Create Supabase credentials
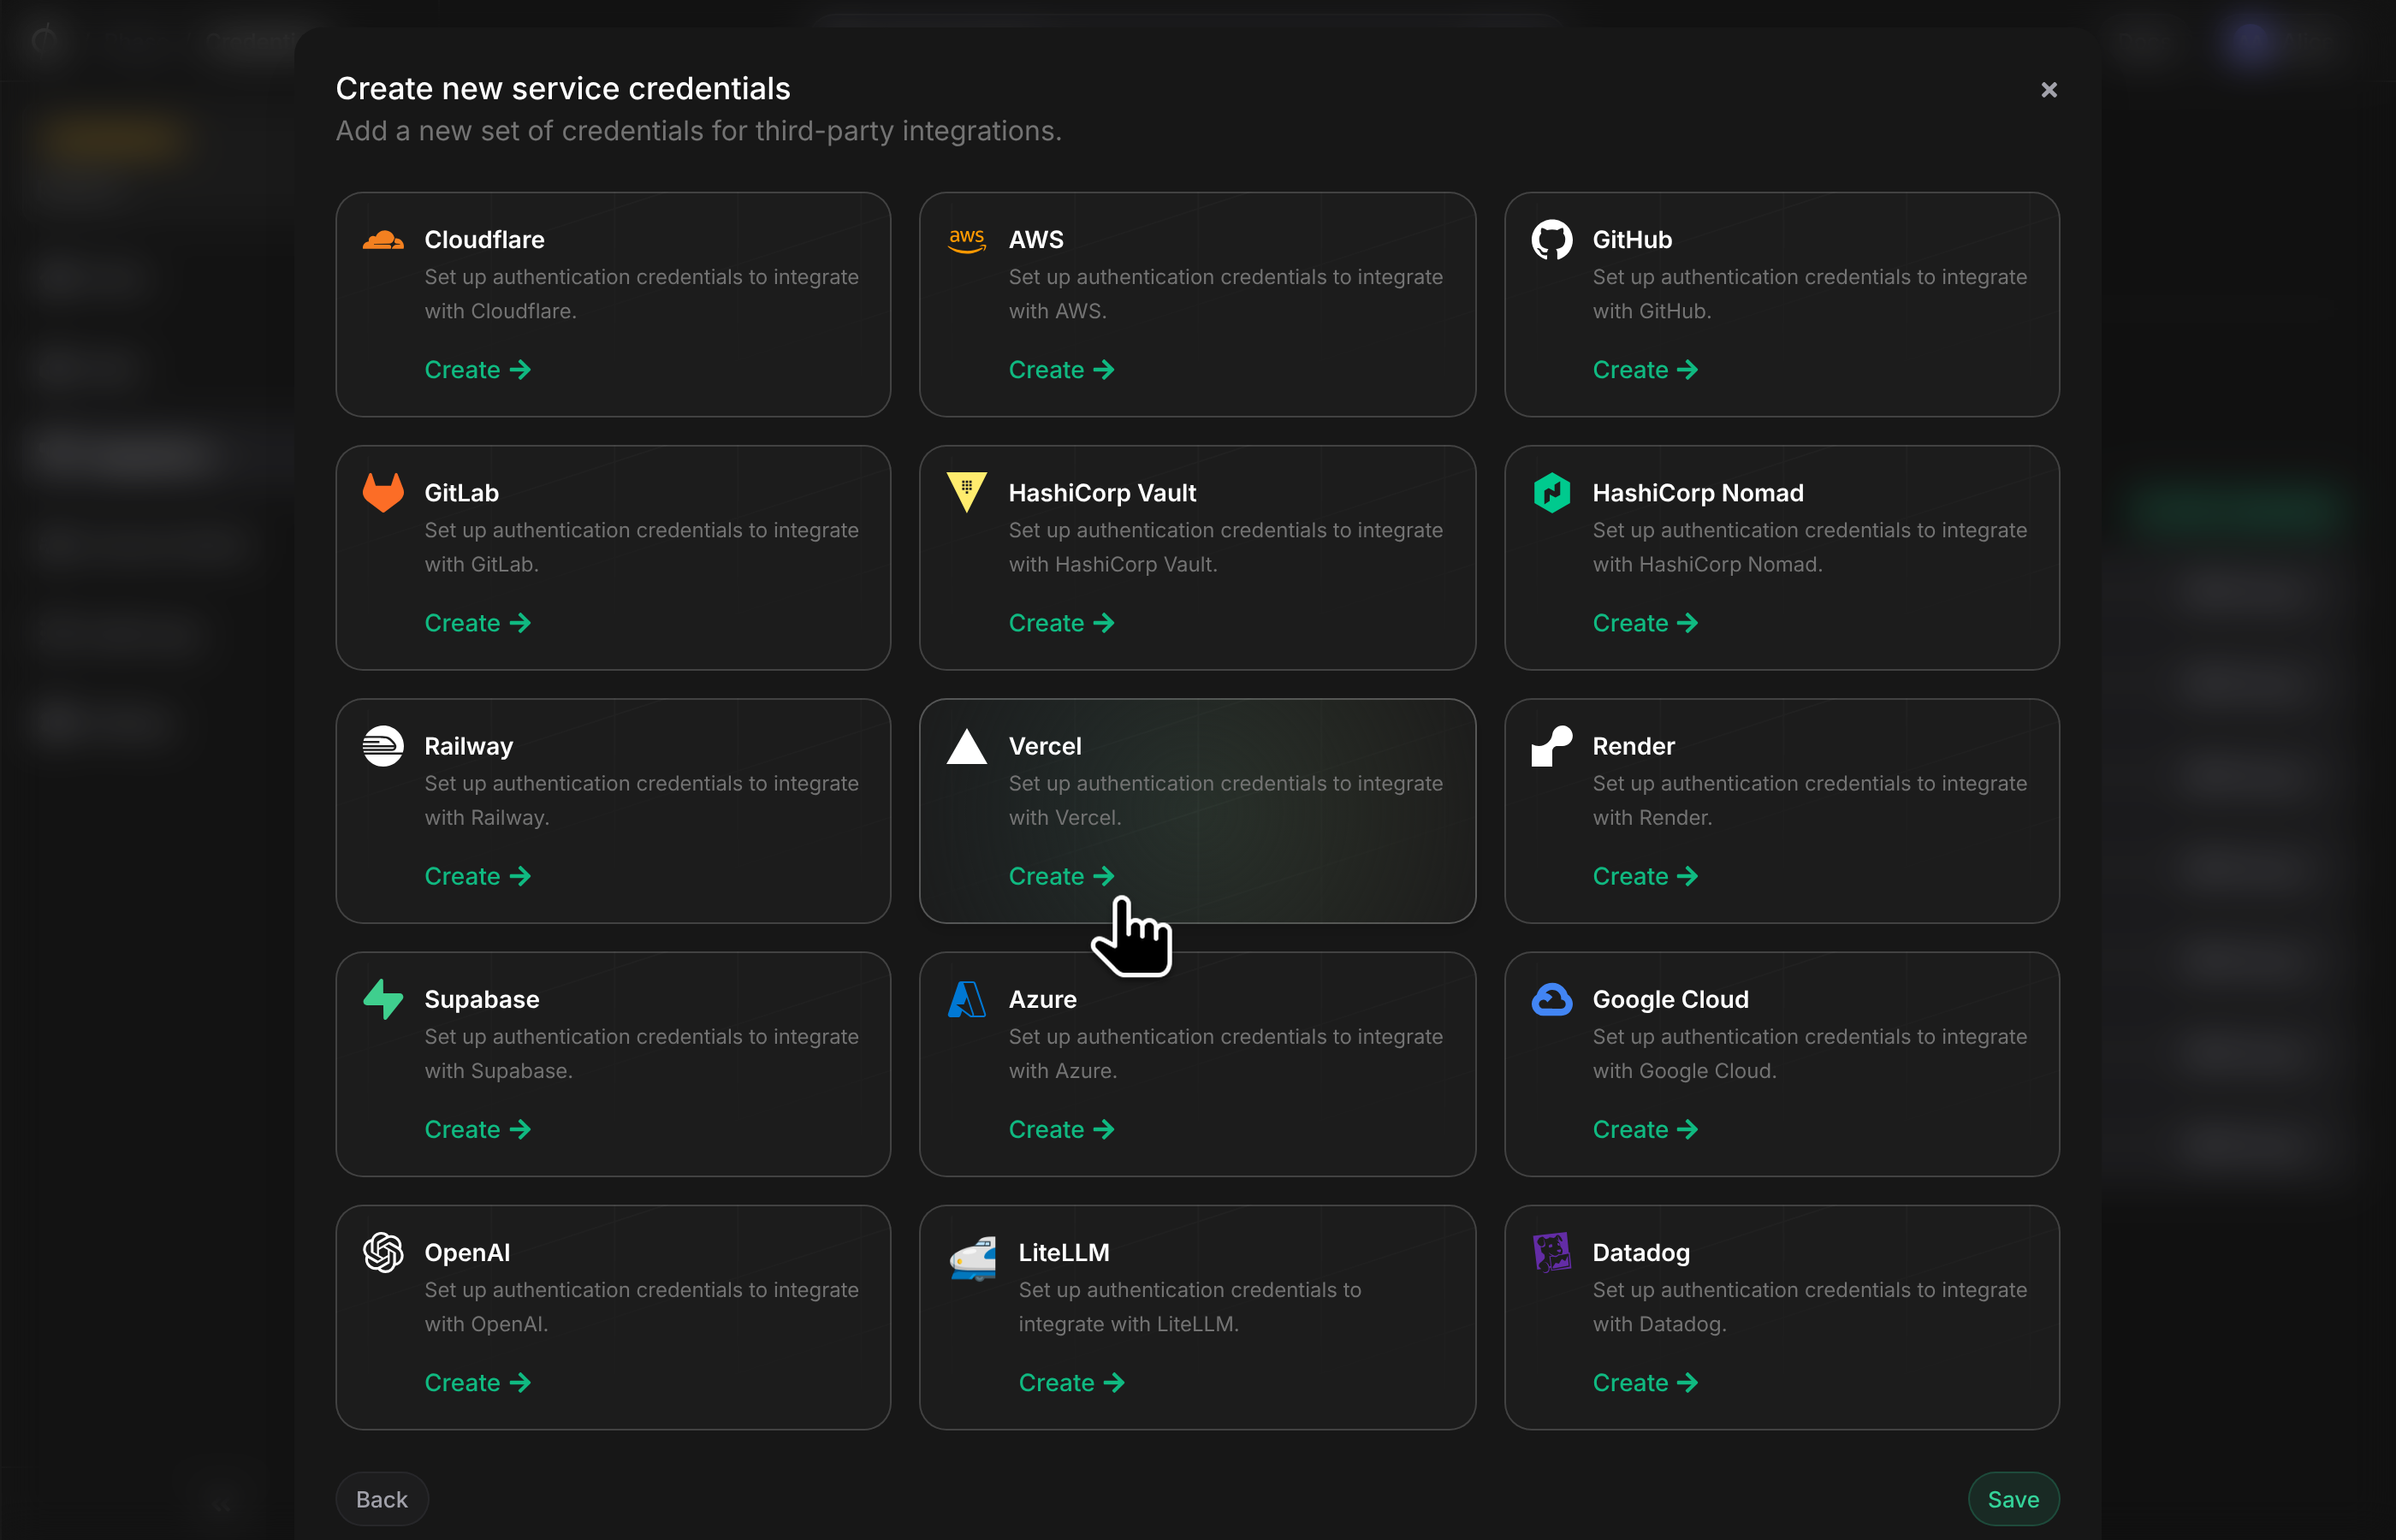This screenshot has height=1540, width=2396. (477, 1129)
